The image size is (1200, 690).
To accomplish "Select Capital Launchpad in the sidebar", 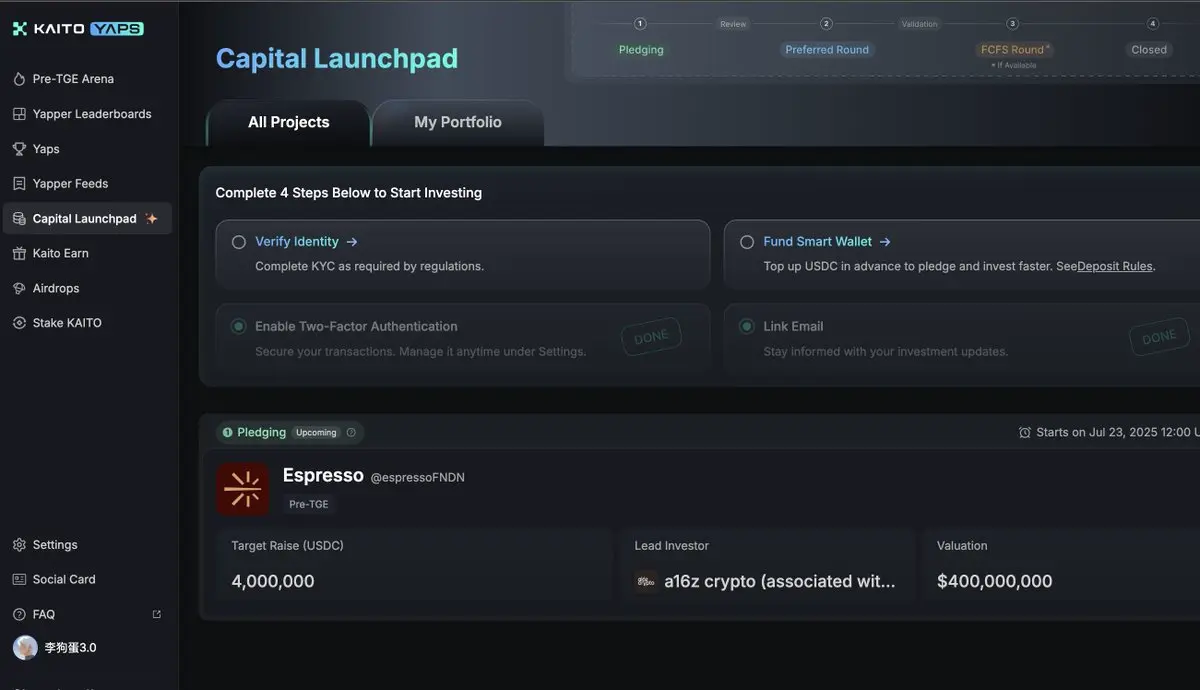I will point(87,219).
